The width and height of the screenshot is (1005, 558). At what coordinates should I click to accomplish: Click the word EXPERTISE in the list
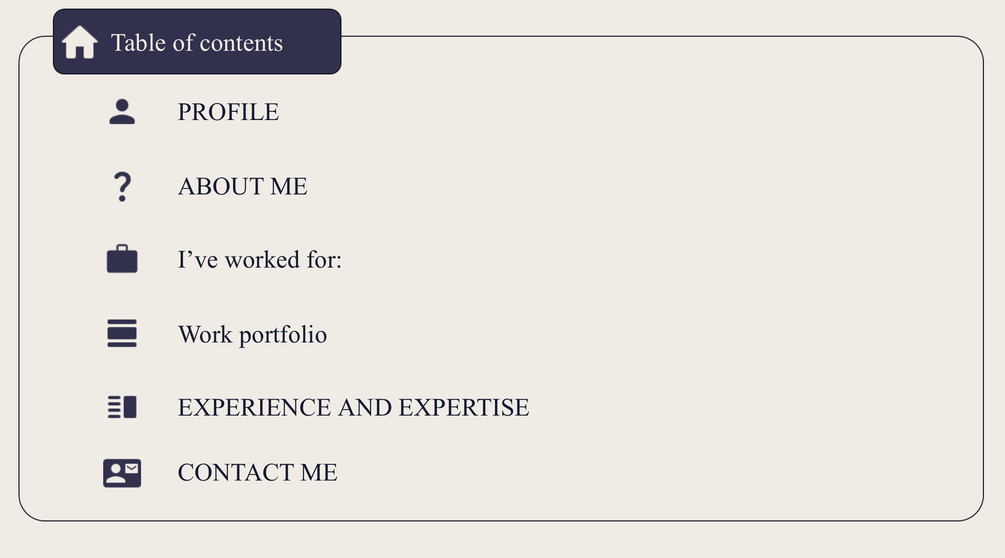(x=463, y=407)
